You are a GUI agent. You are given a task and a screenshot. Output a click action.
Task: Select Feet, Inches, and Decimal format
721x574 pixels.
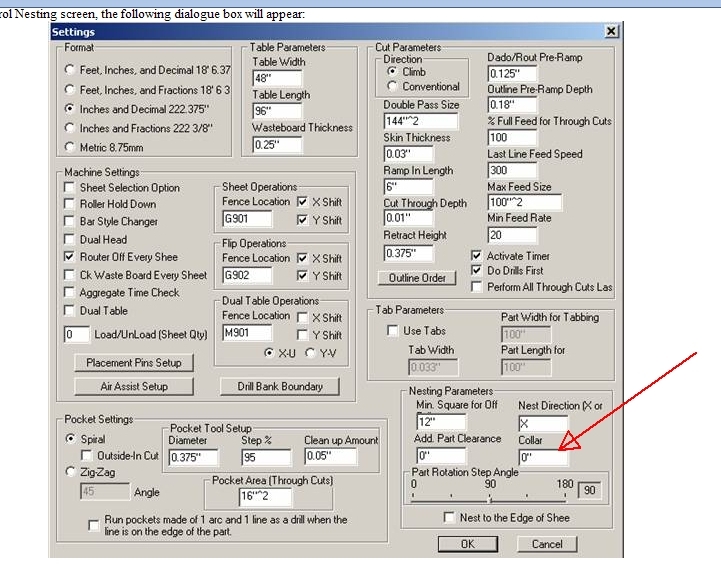click(x=69, y=70)
